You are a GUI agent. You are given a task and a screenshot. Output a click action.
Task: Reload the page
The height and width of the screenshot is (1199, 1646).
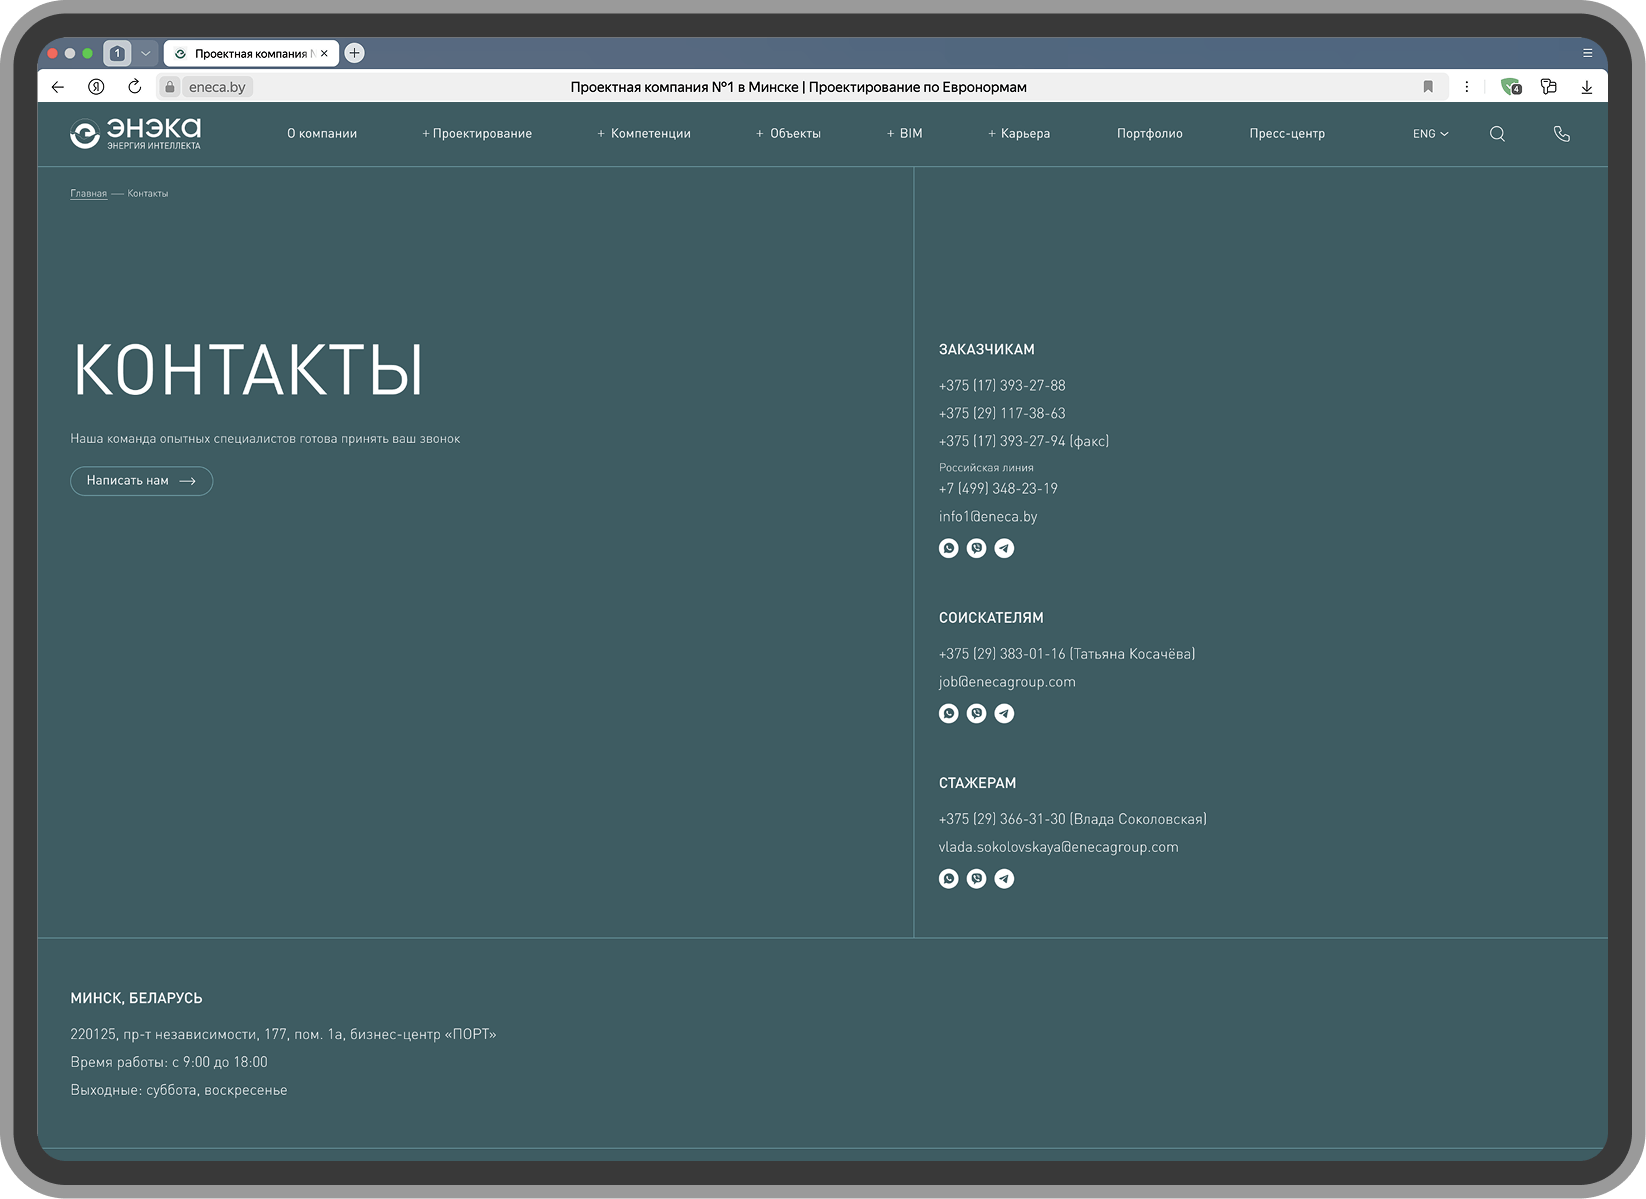point(135,87)
